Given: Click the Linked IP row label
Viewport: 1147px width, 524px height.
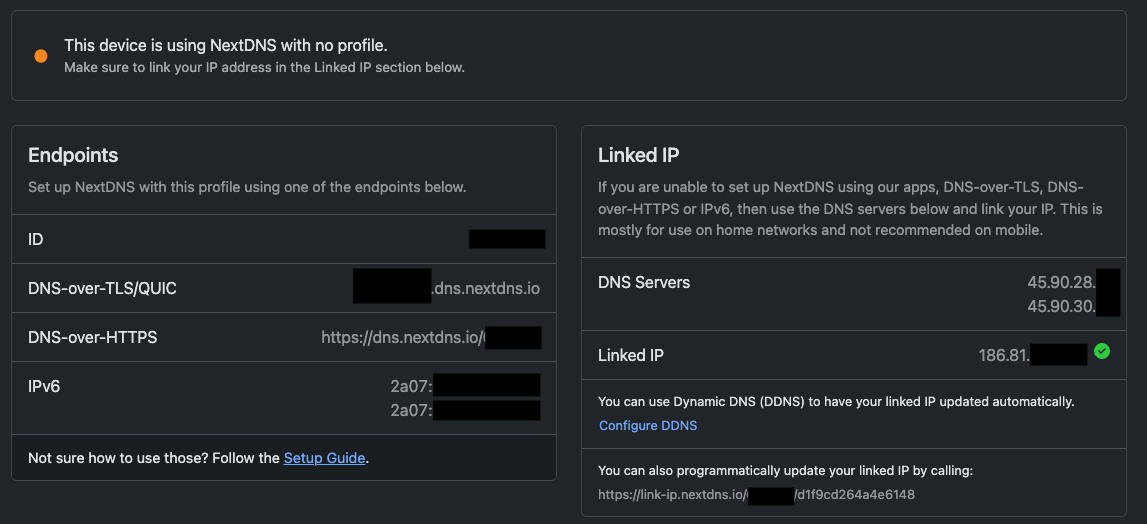Looking at the screenshot, I should [x=631, y=356].
